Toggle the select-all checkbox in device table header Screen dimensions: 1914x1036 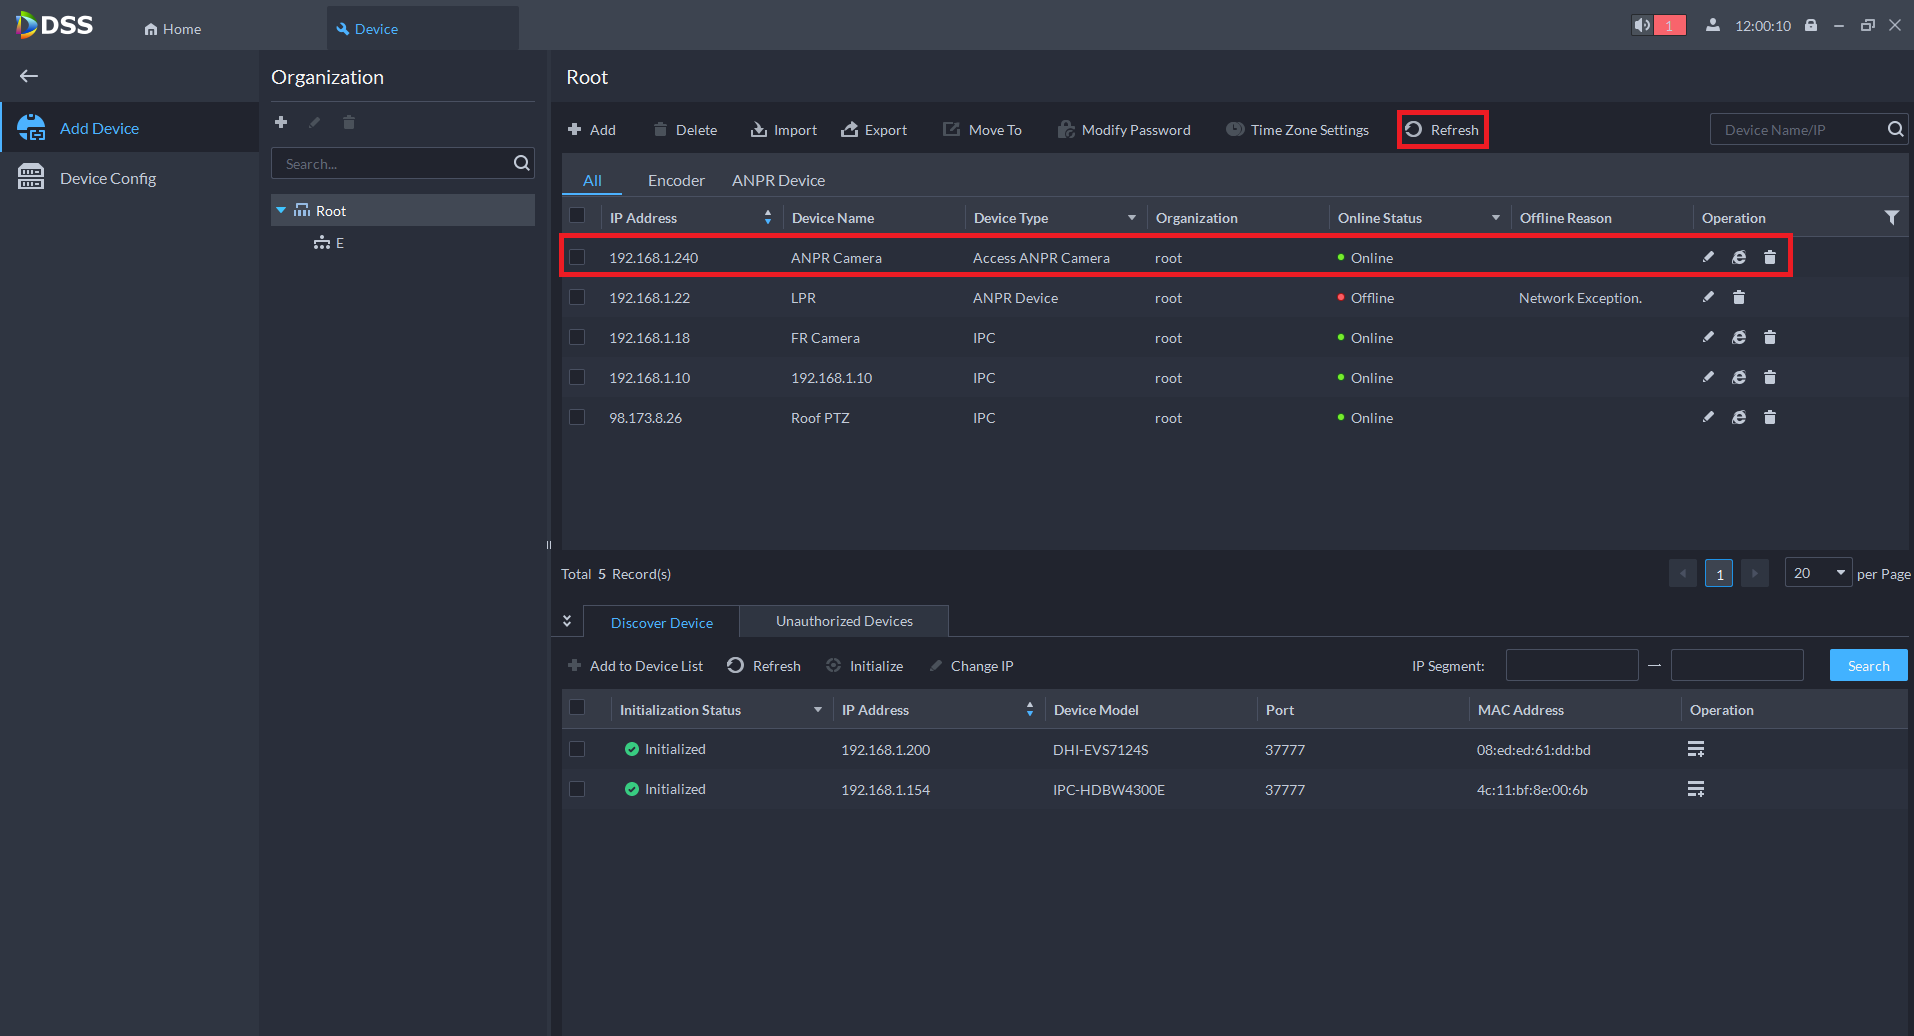577,215
